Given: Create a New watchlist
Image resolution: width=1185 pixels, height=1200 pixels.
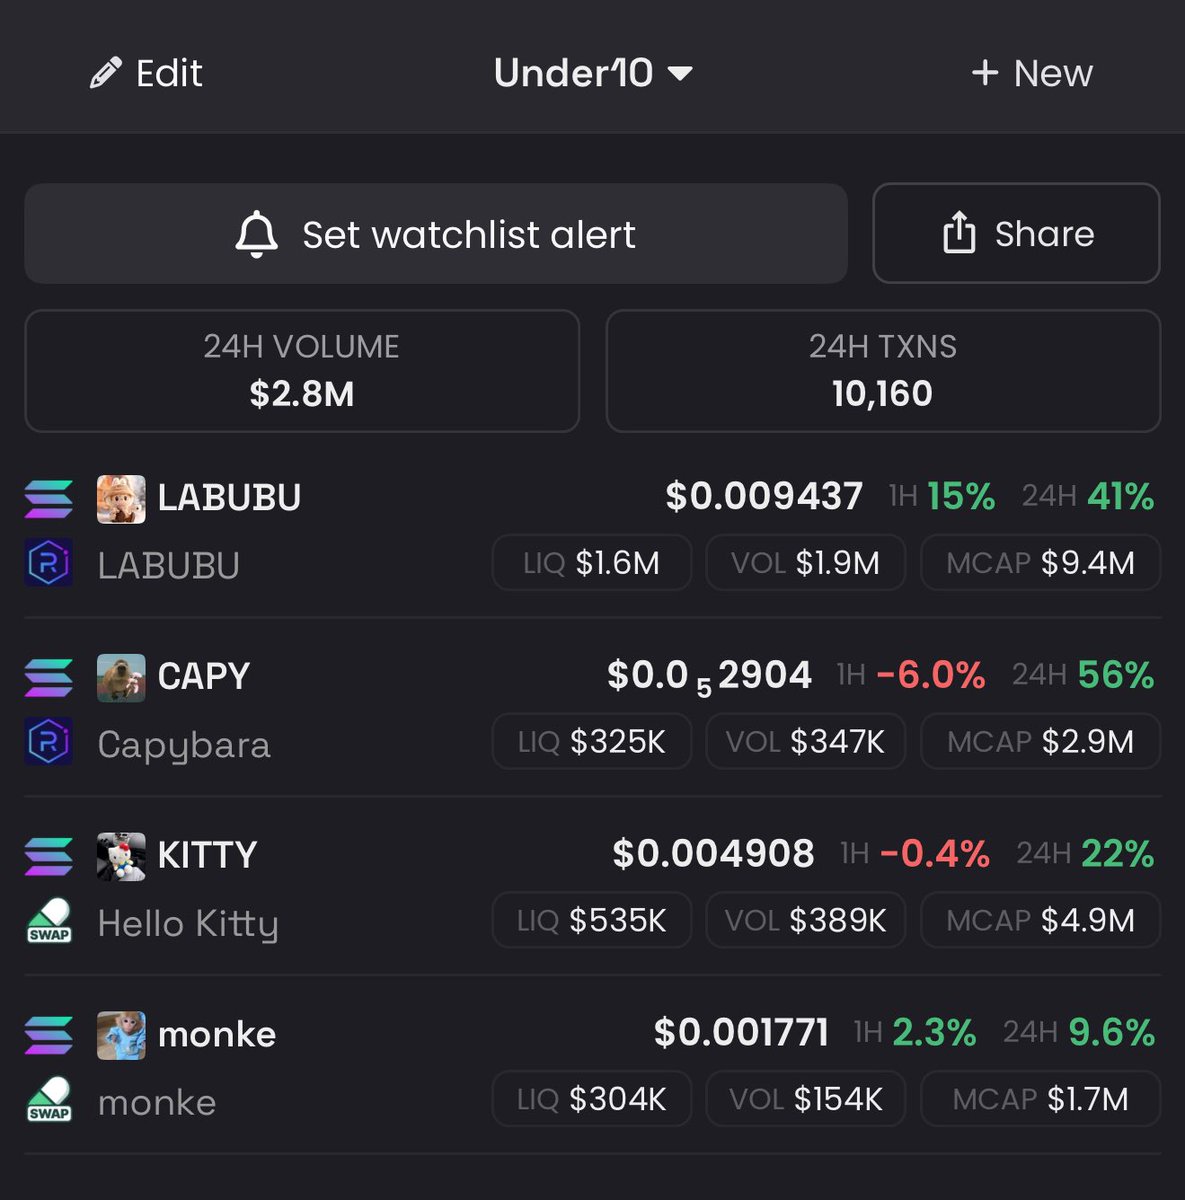Looking at the screenshot, I should (x=1031, y=73).
